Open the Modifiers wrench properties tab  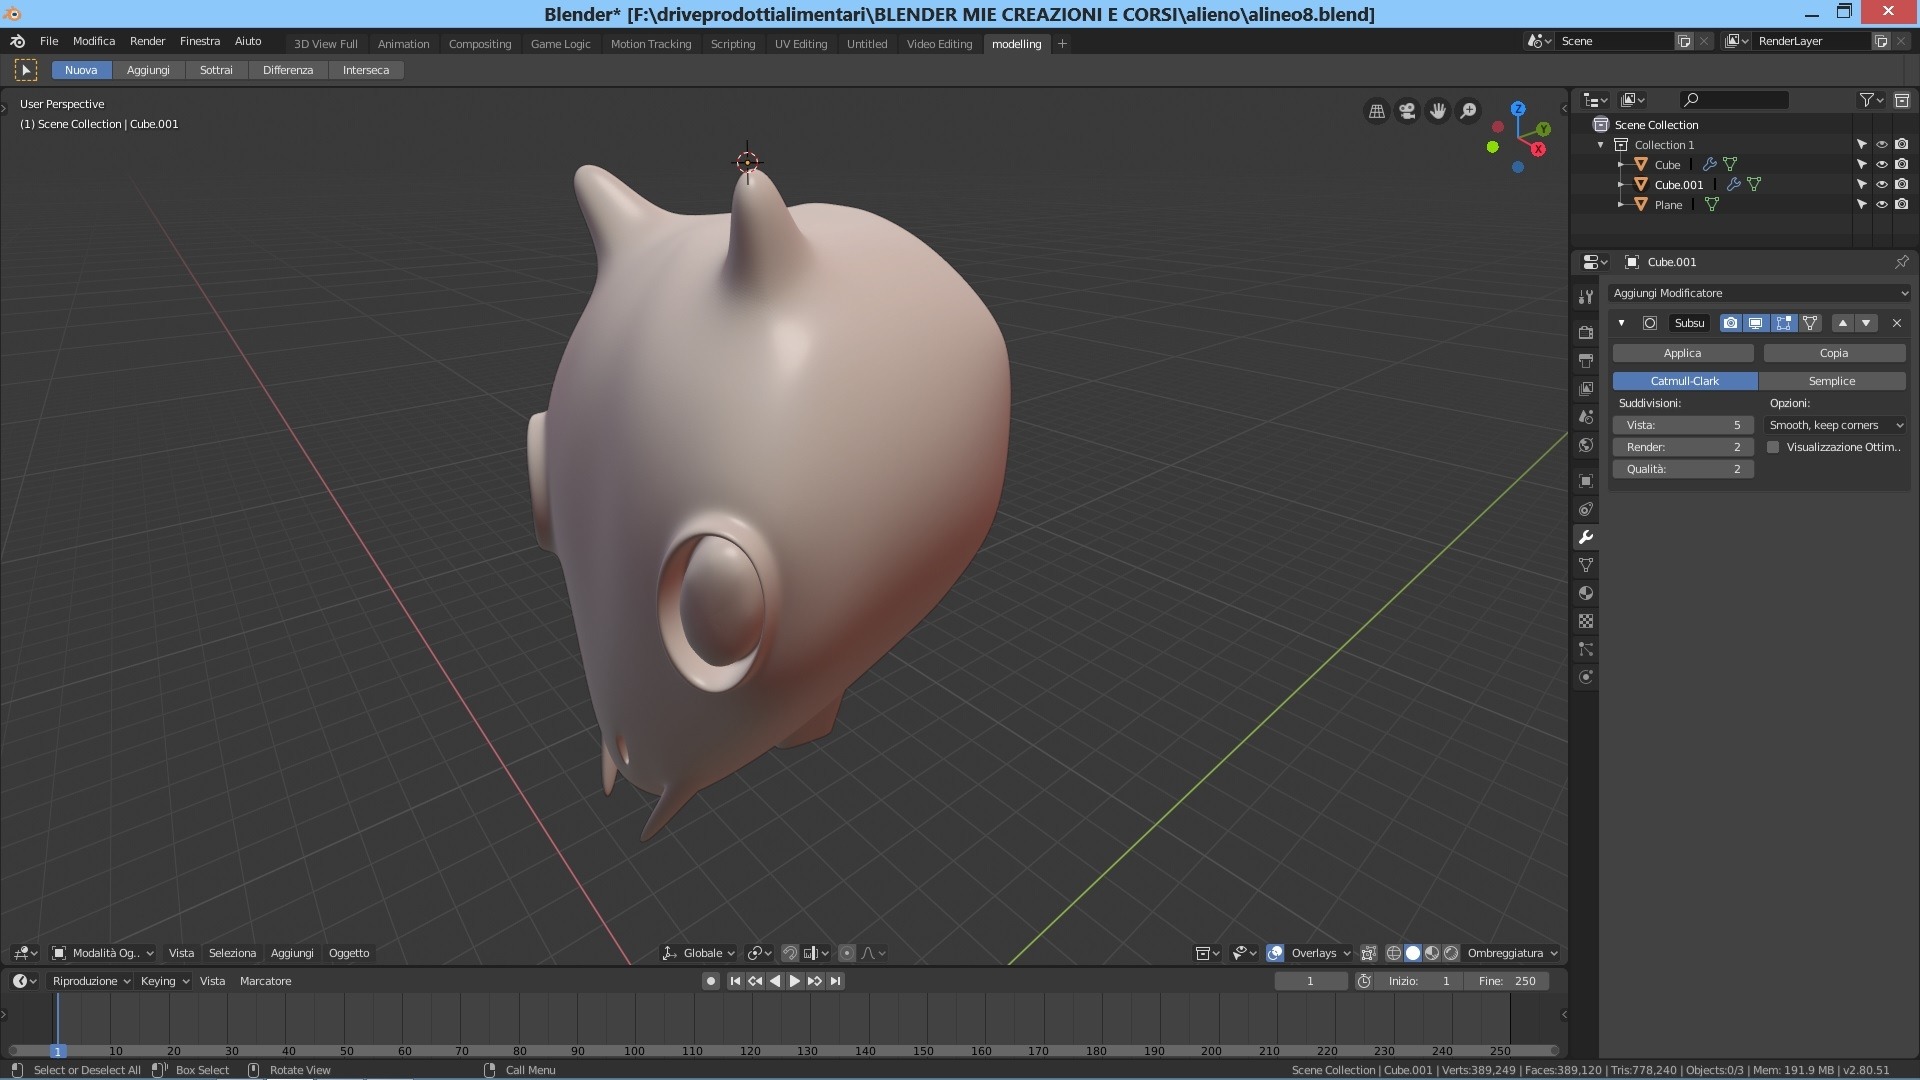pos(1586,537)
